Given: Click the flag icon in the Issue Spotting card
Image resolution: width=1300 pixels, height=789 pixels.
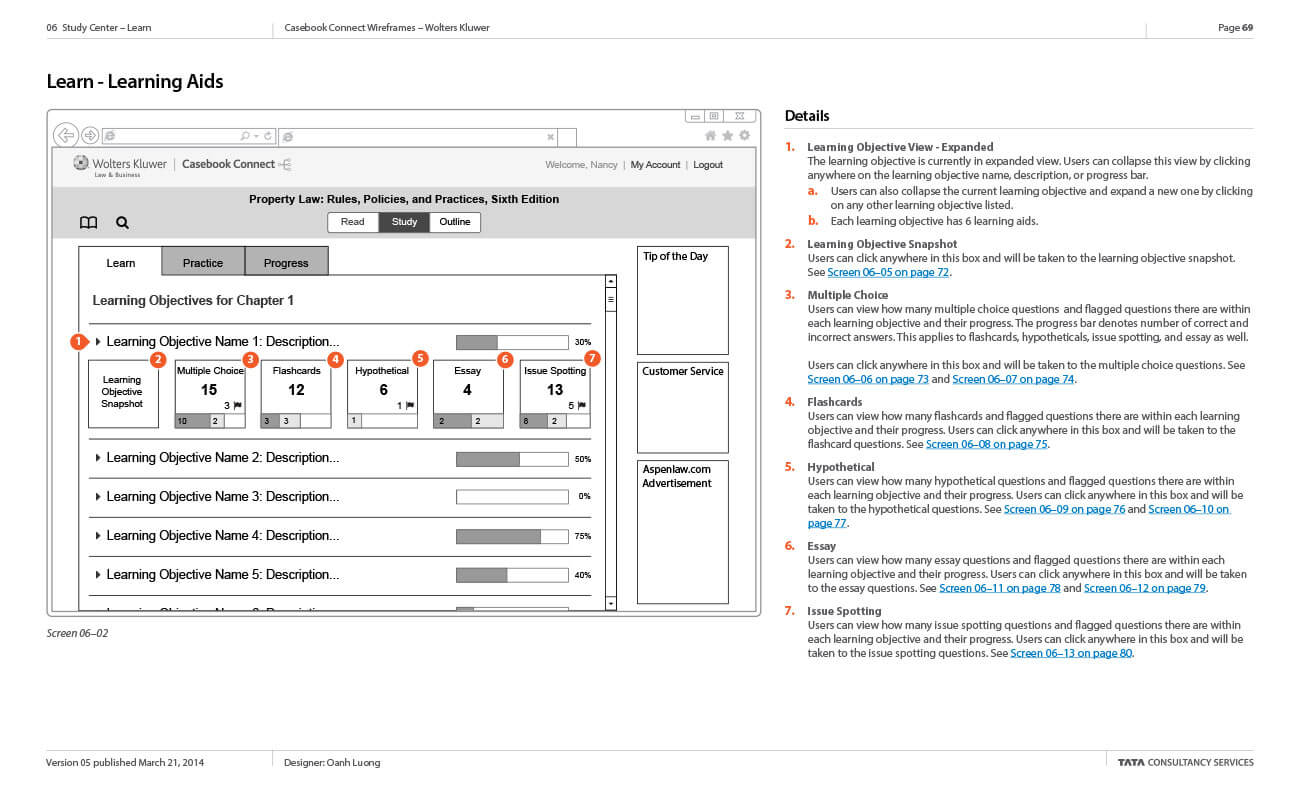Looking at the screenshot, I should click(x=582, y=406).
